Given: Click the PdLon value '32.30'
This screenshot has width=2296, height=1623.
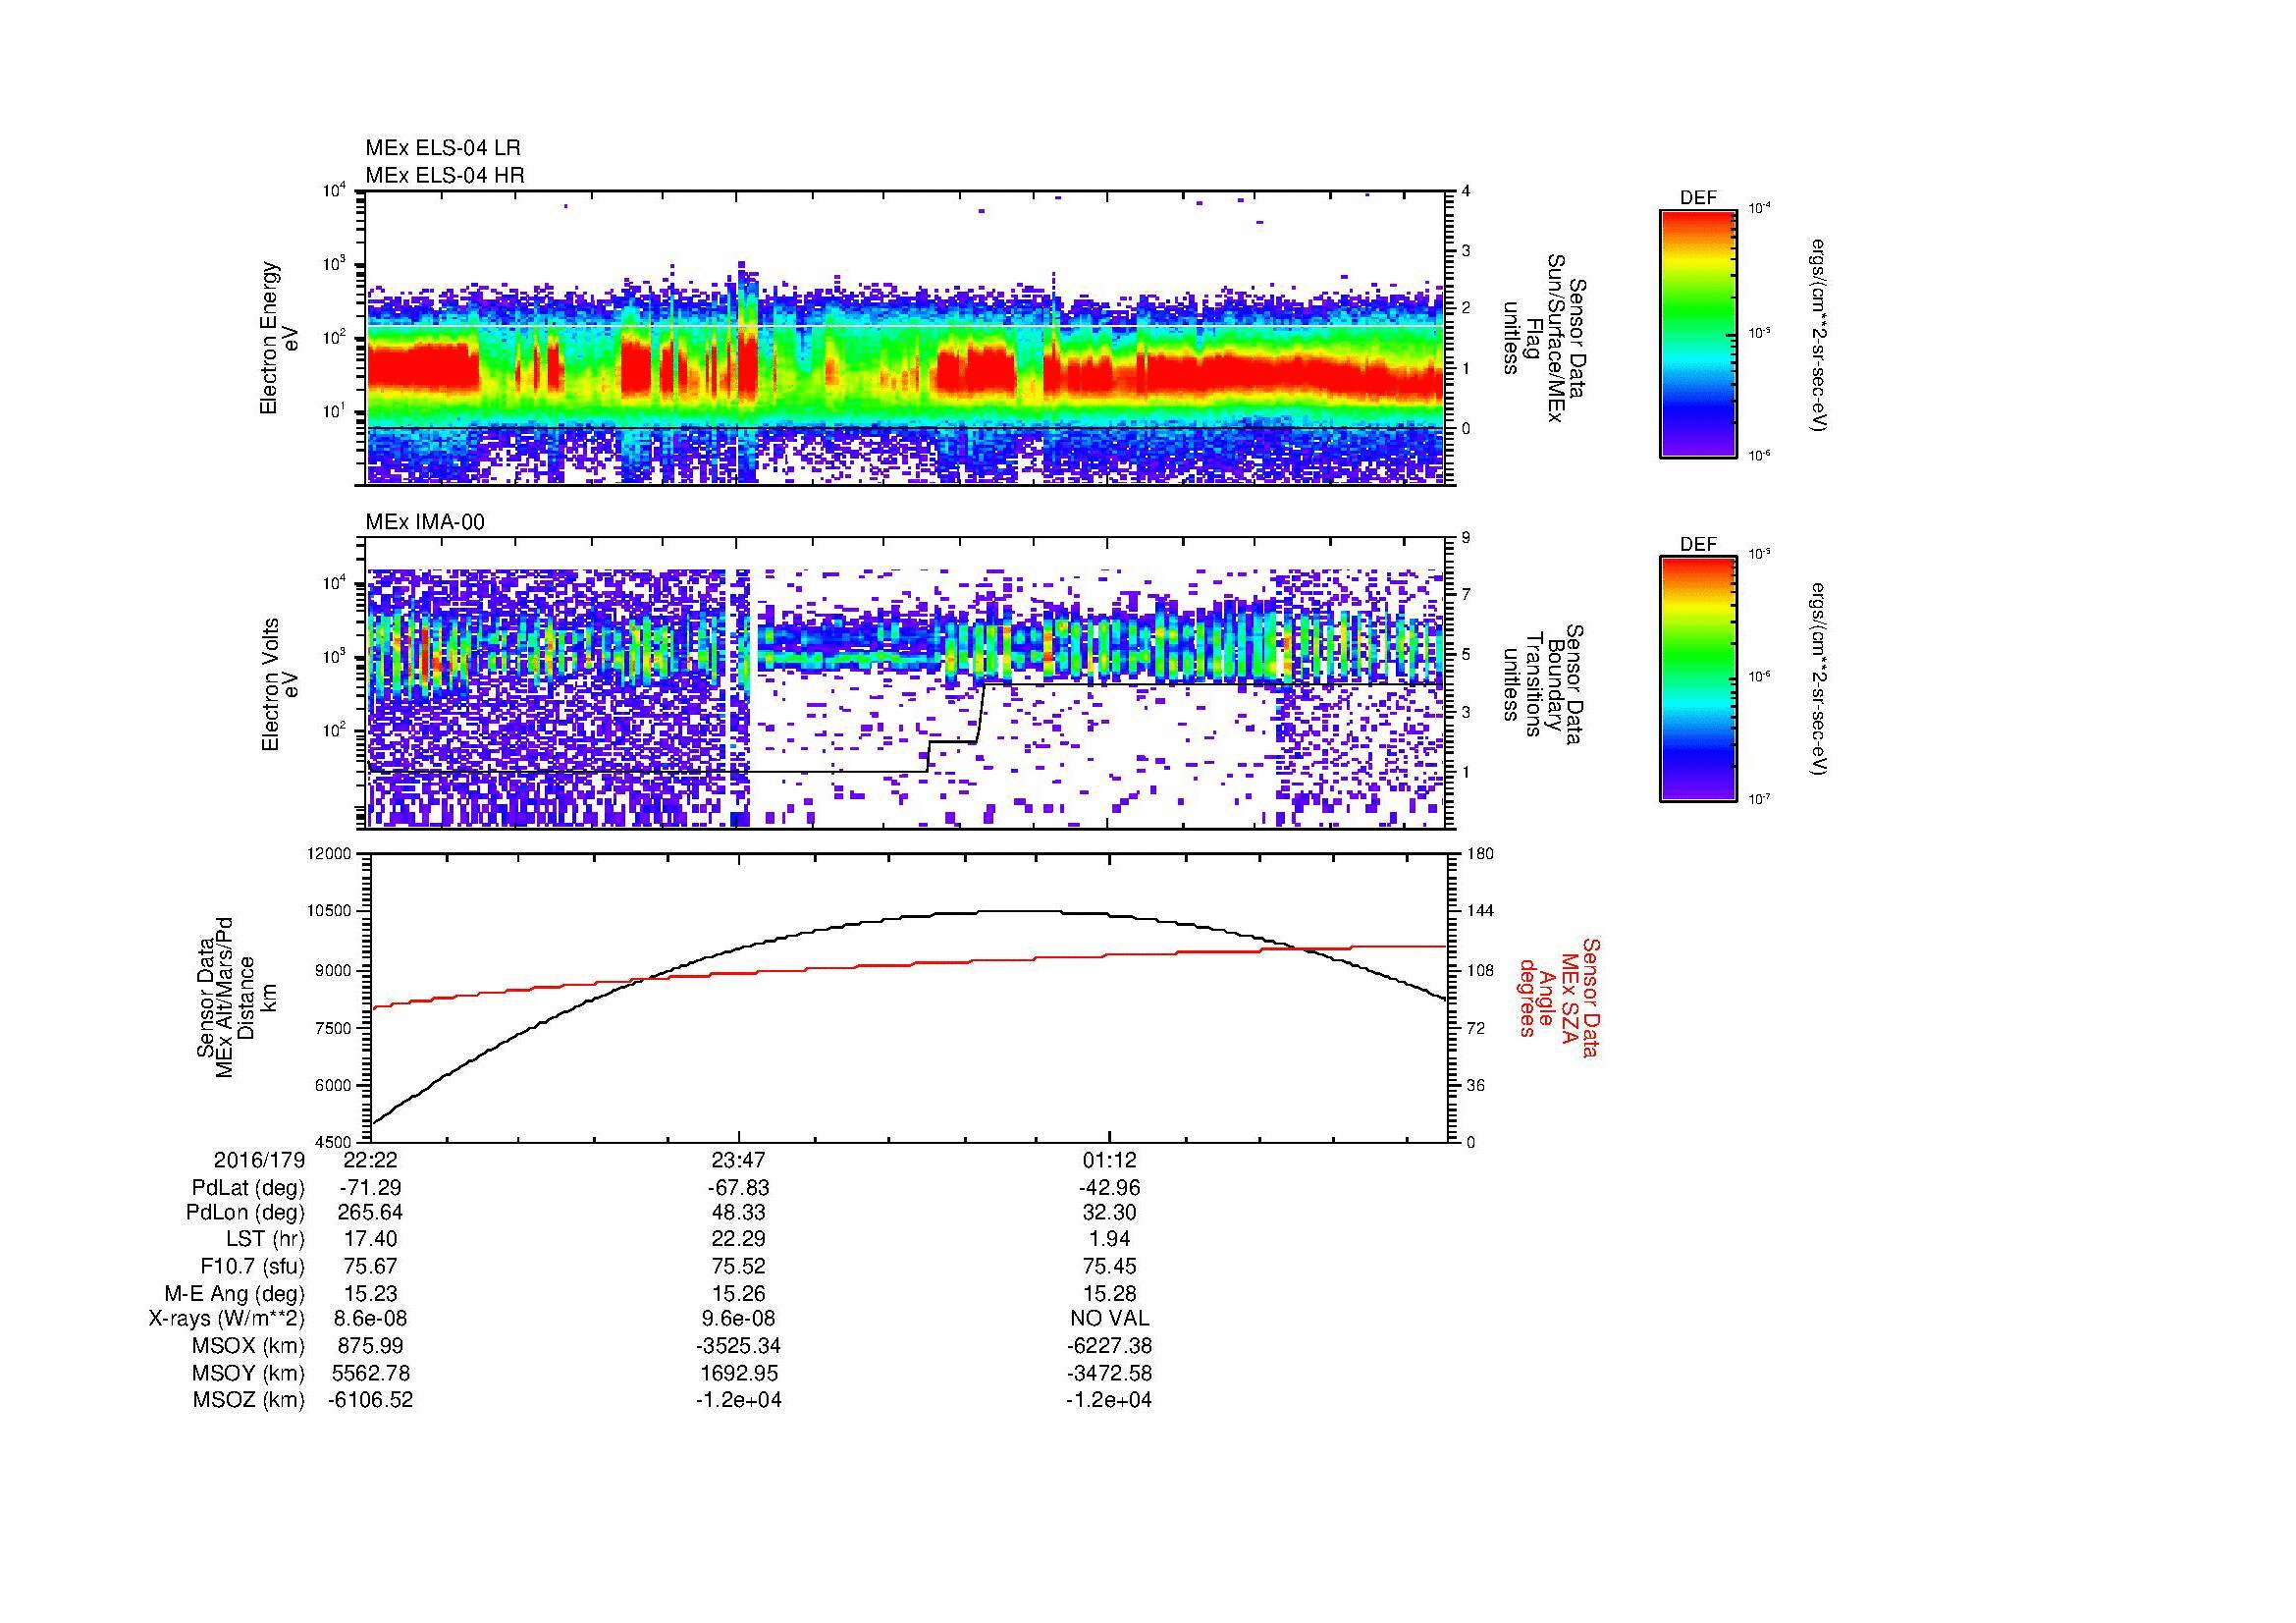Looking at the screenshot, I should click(1109, 1213).
